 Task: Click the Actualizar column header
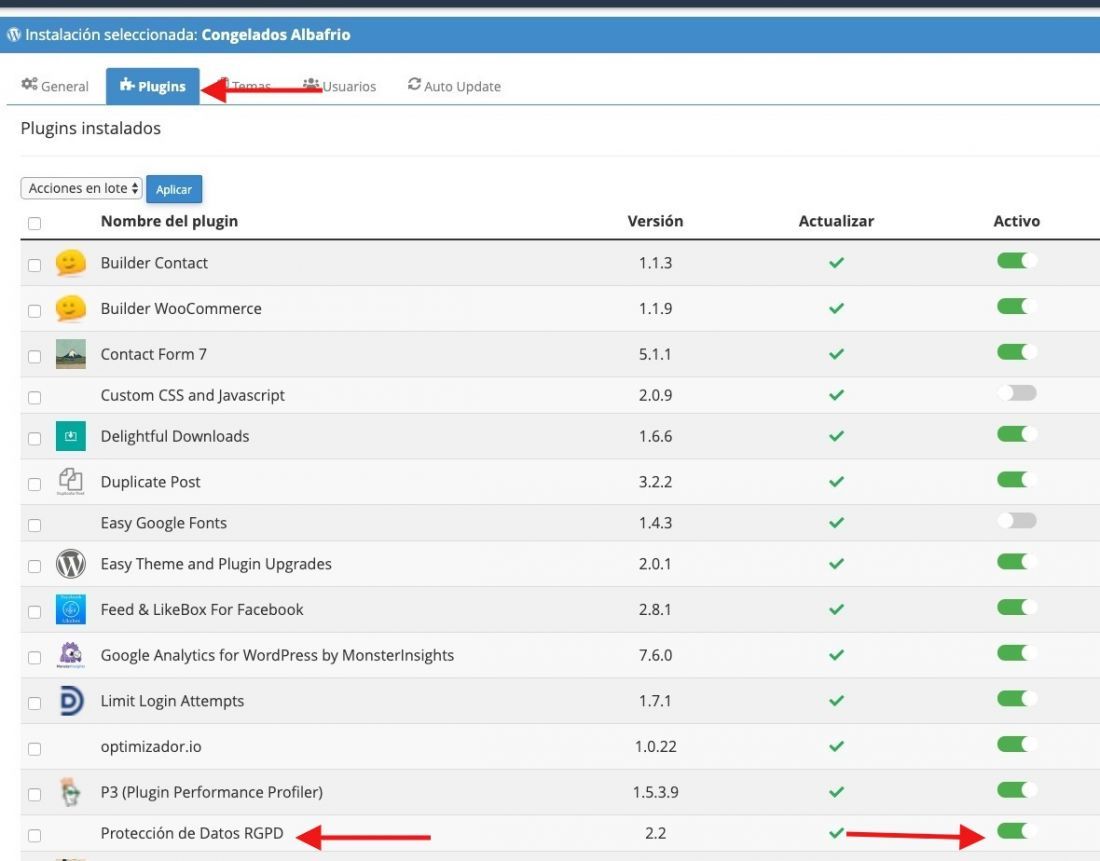coord(836,221)
